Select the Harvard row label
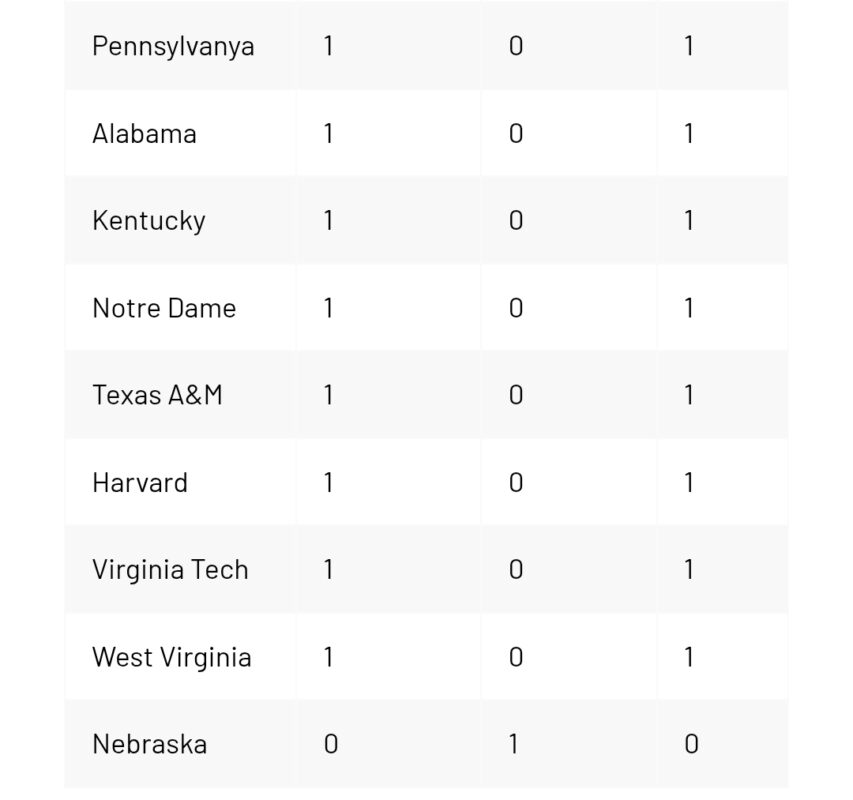The height and width of the screenshot is (800, 853). (x=140, y=483)
